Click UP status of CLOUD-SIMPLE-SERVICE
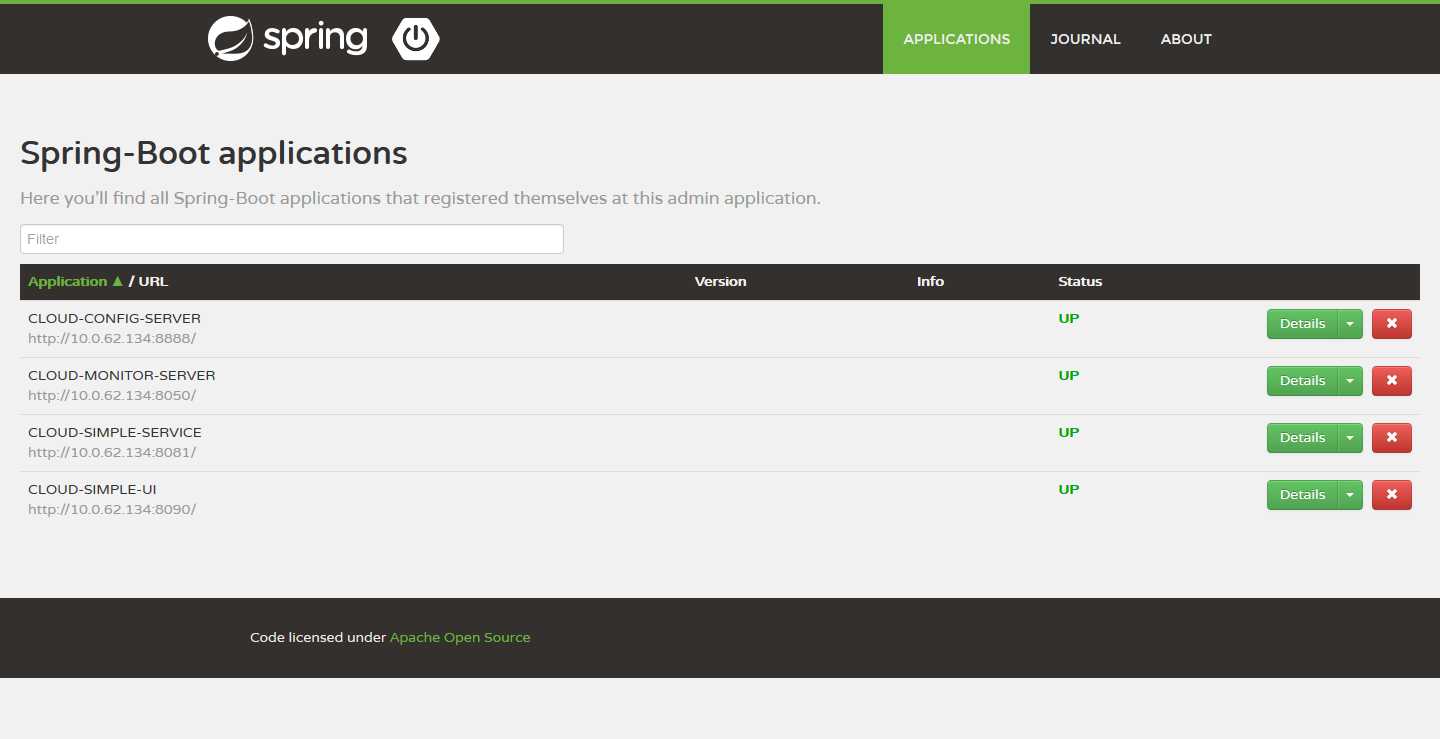 tap(1069, 433)
